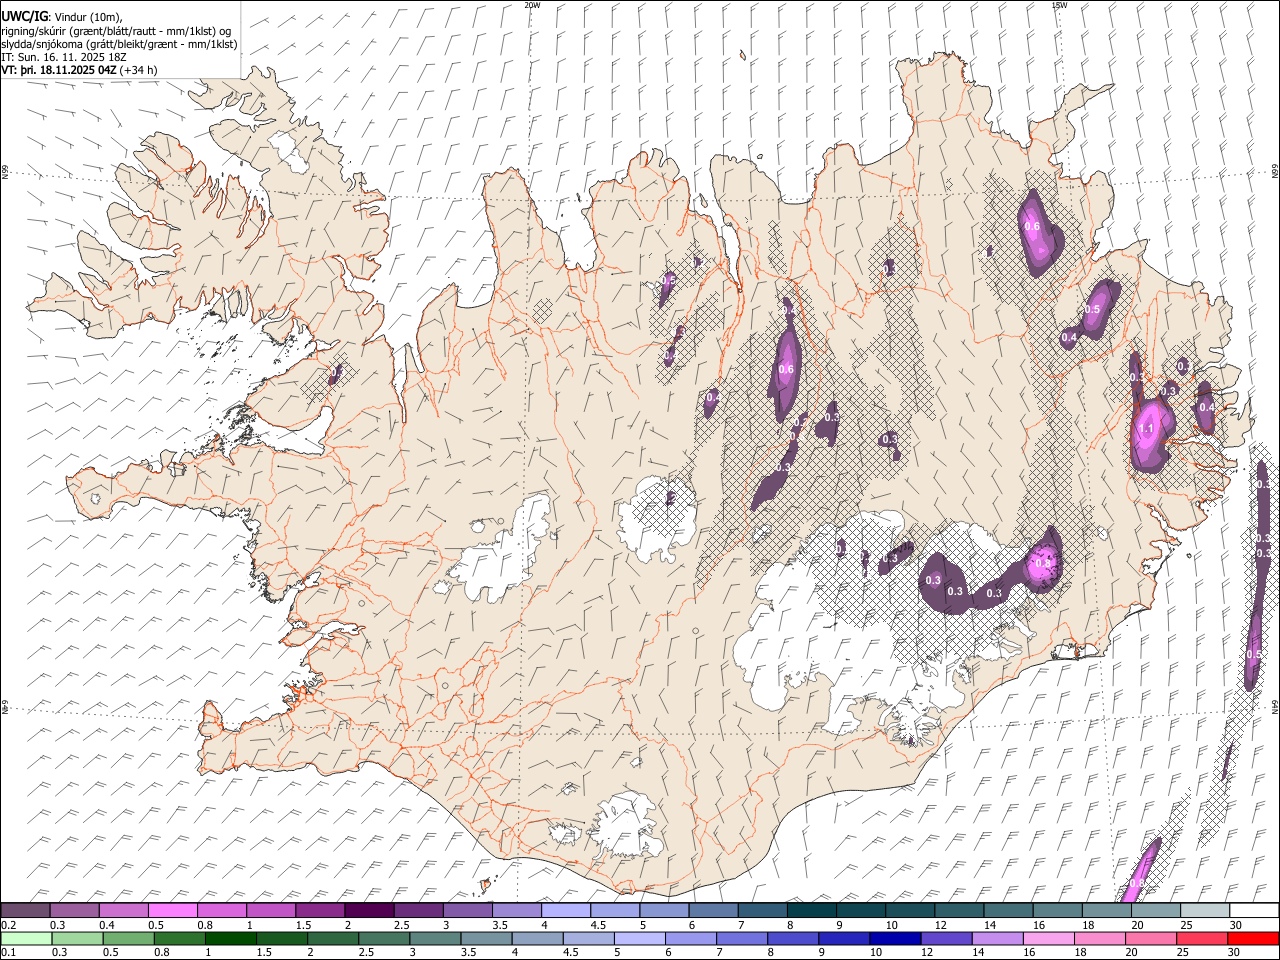The width and height of the screenshot is (1280, 960).
Task: Click the '12' label under the snow legend
Action: pyautogui.click(x=941, y=925)
